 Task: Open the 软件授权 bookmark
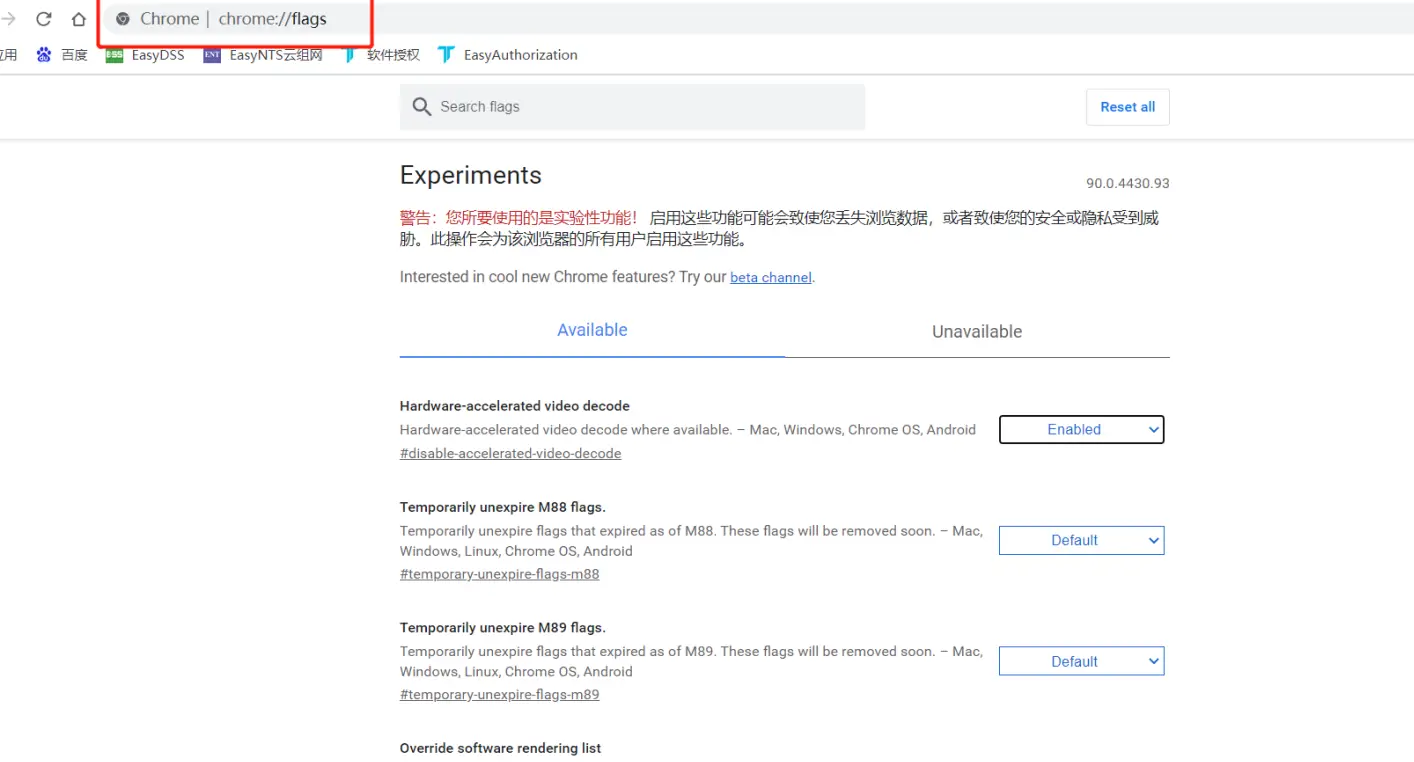tap(382, 55)
